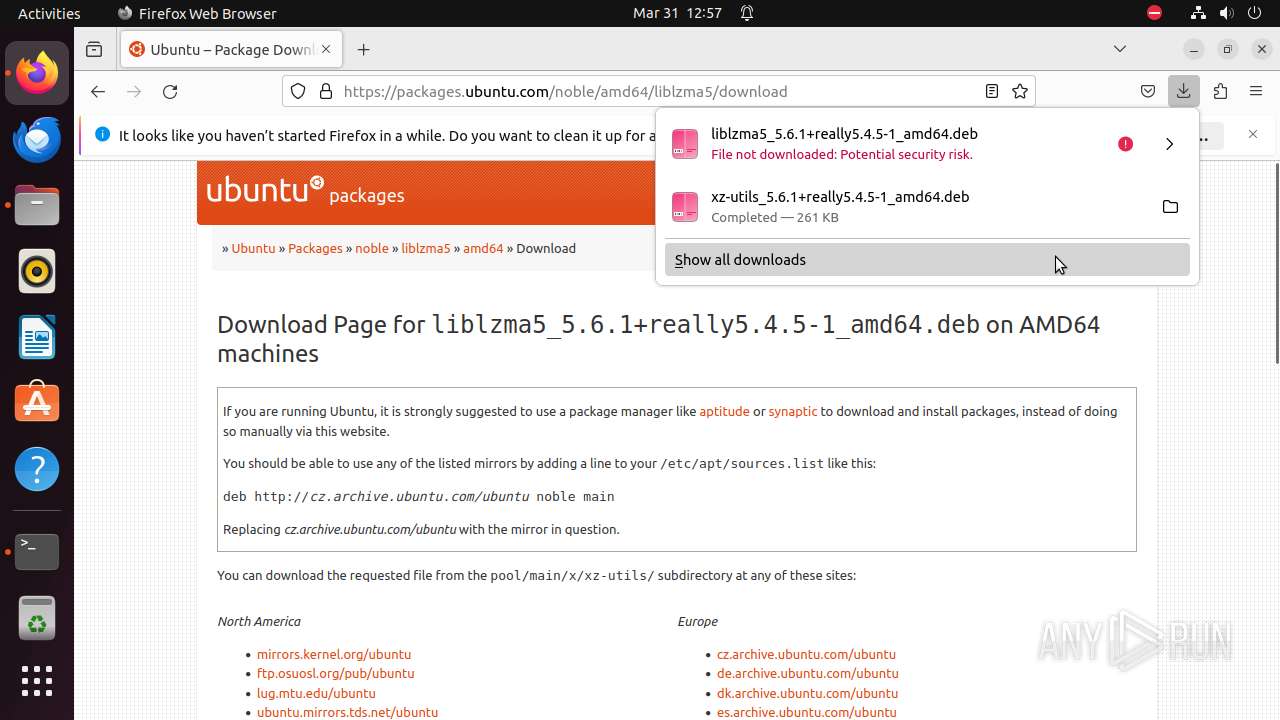The width and height of the screenshot is (1280, 720).
Task: Click the Downloads toolbar button
Action: click(x=1183, y=91)
